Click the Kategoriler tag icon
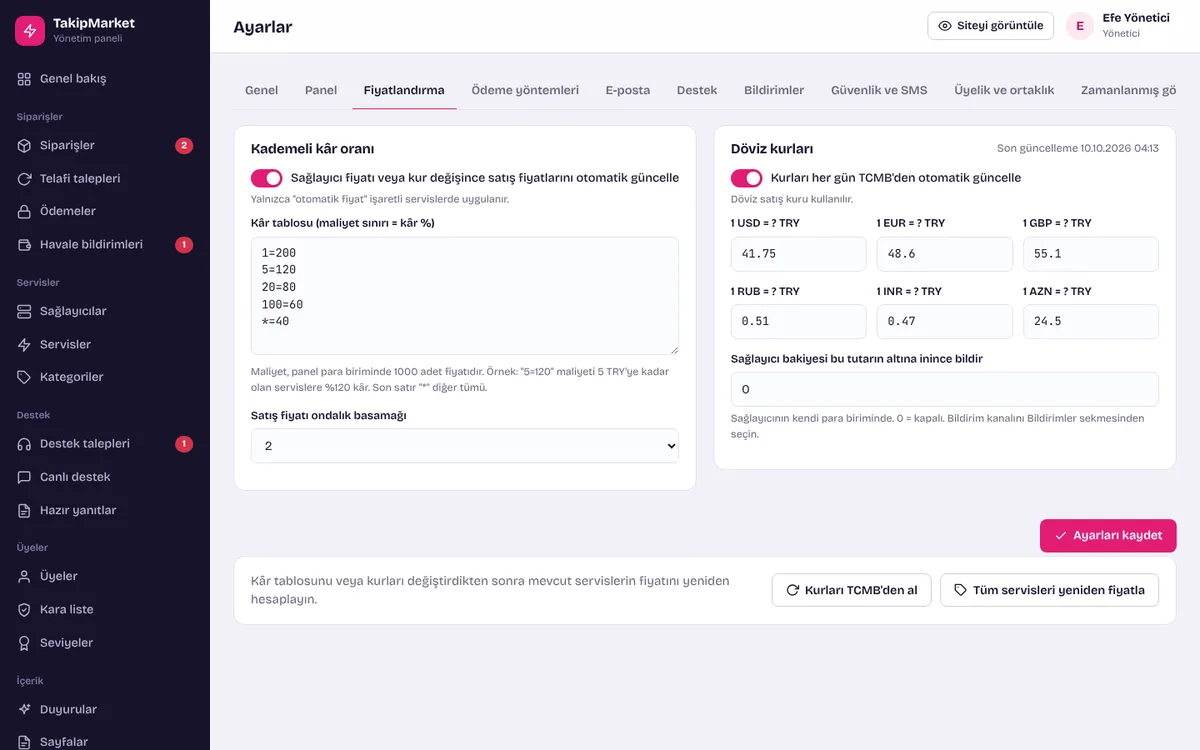The image size is (1200, 750). pyautogui.click(x=25, y=377)
